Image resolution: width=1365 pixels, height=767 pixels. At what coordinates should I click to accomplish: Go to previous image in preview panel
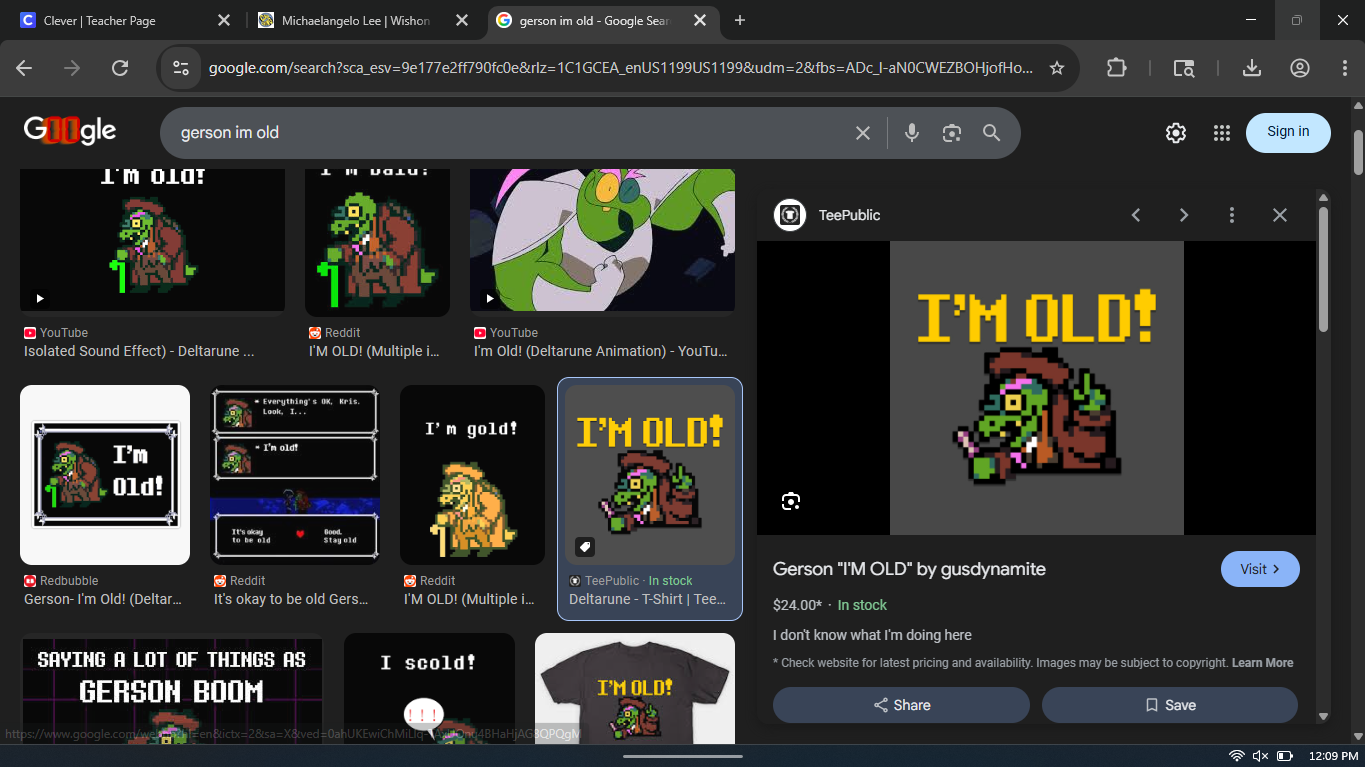[x=1136, y=215]
